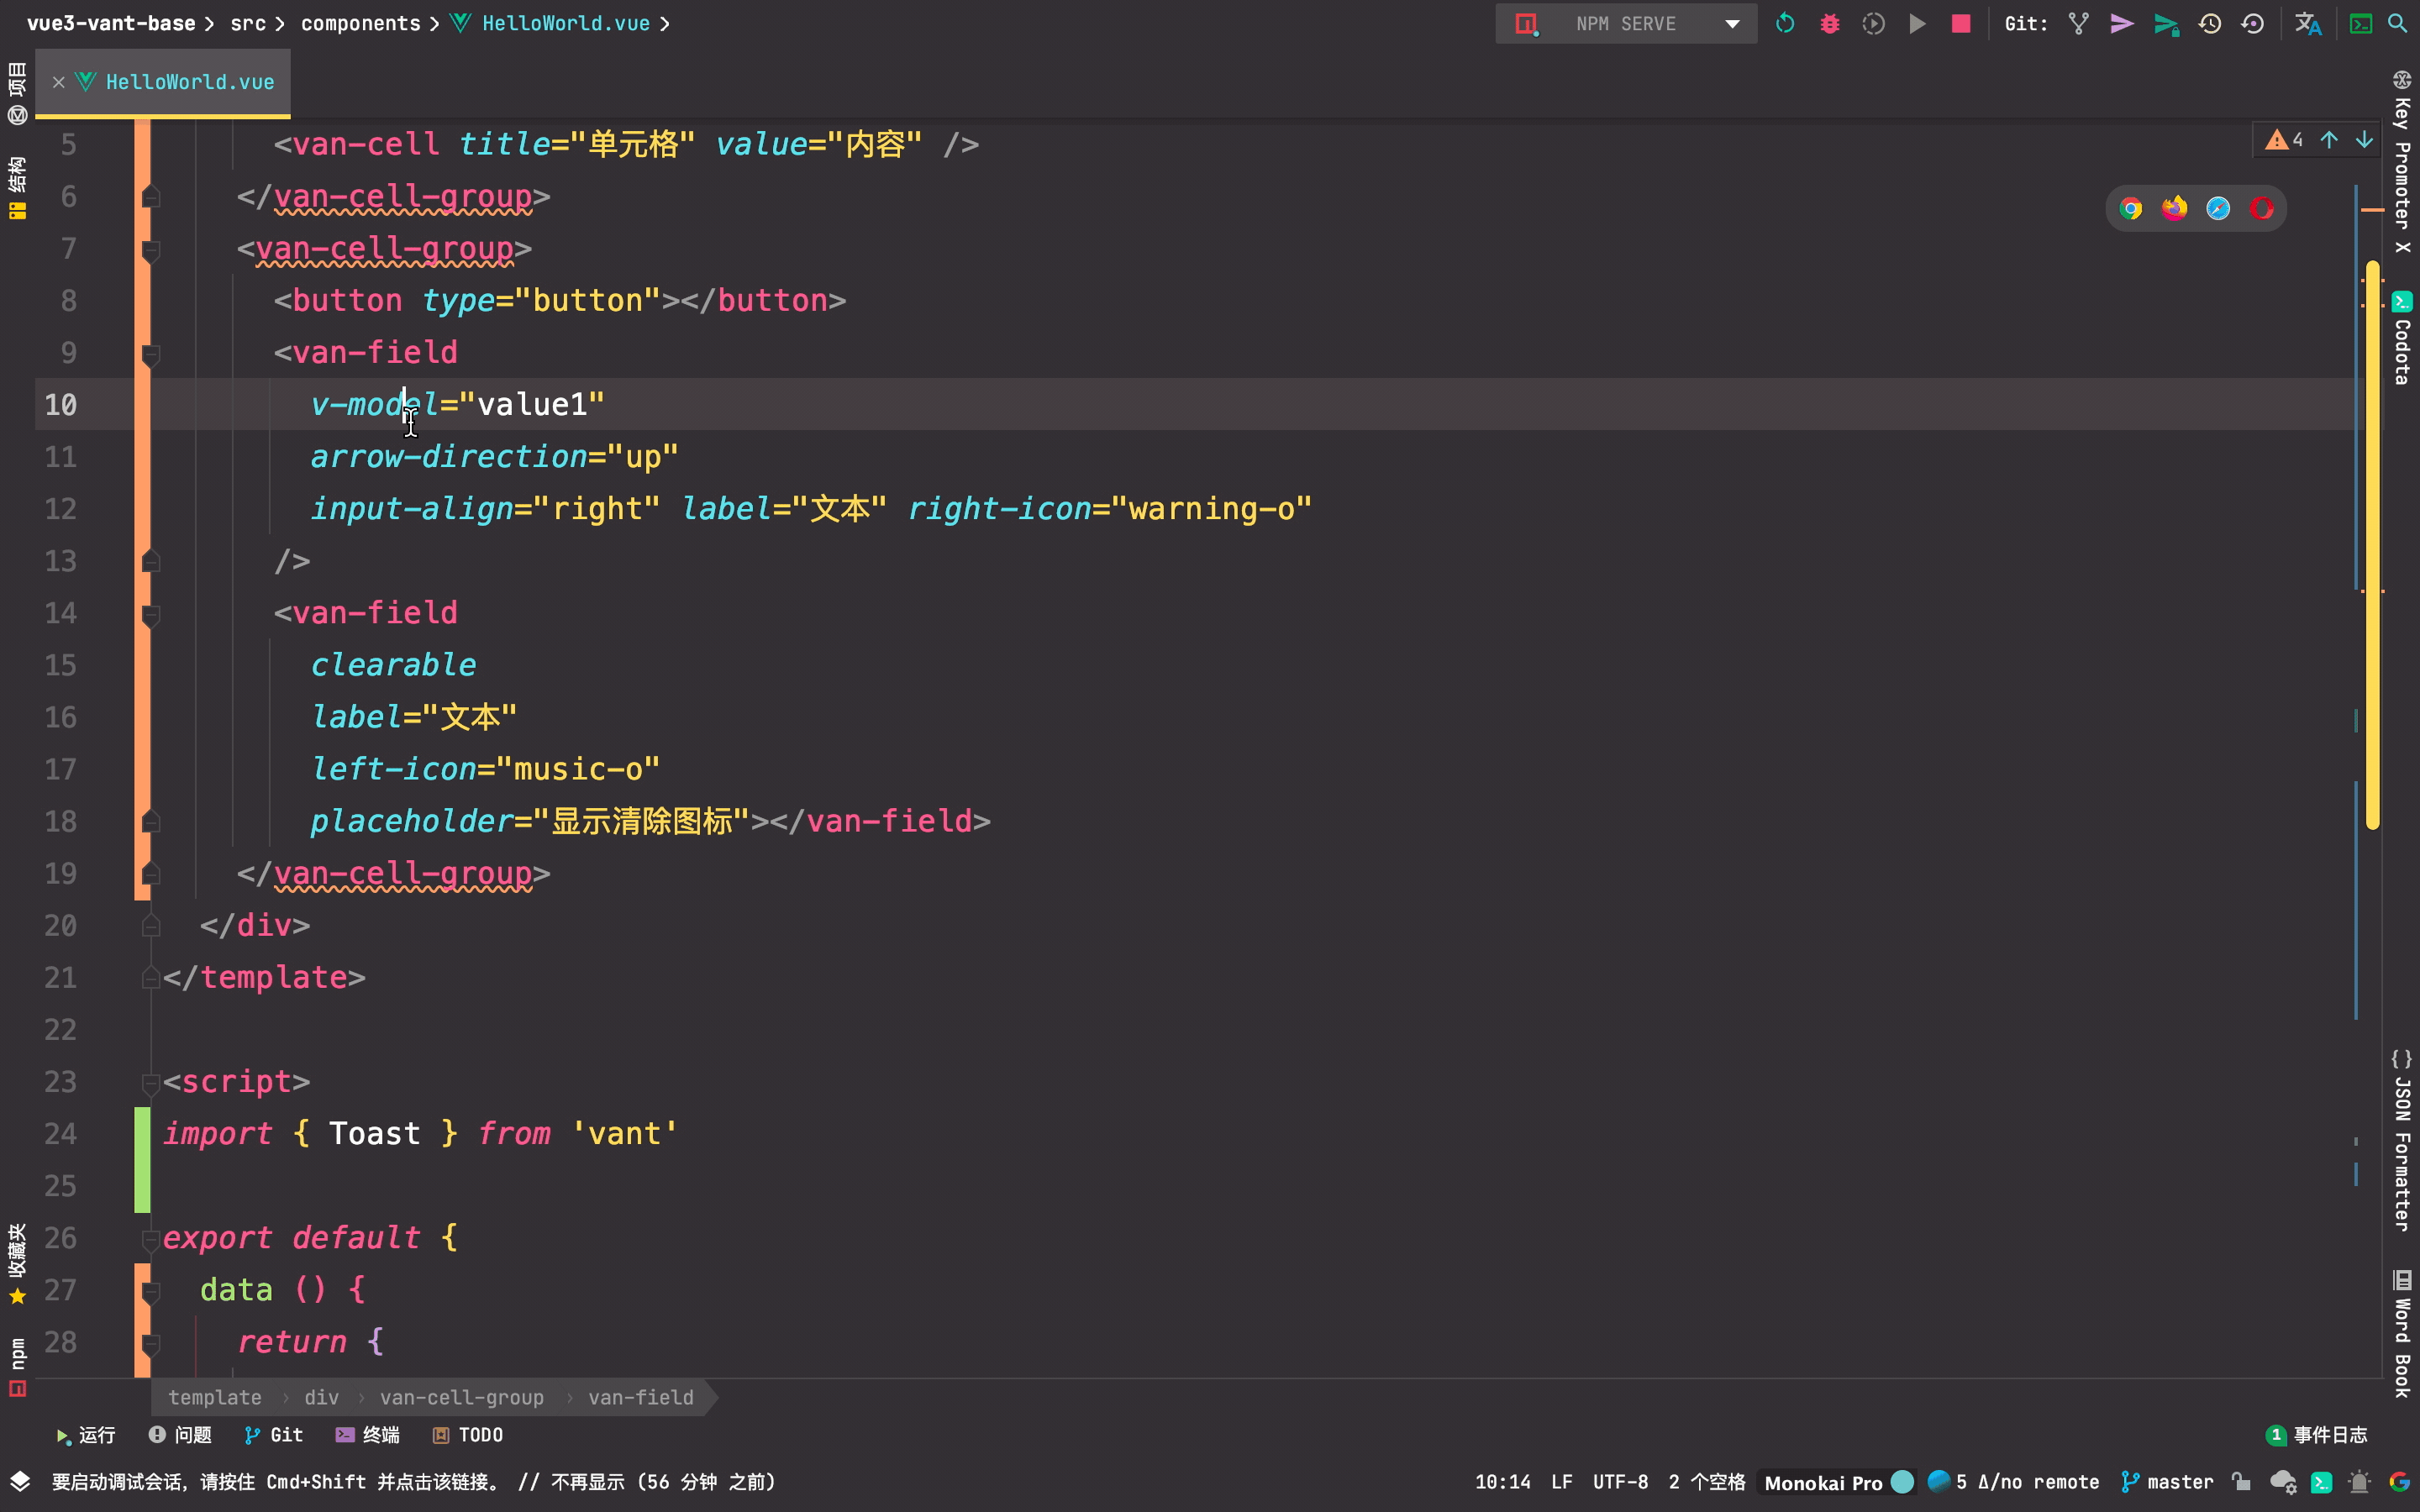Viewport: 2420px width, 1512px height.
Task: Open the 终端 terminal tool tab
Action: tap(368, 1435)
